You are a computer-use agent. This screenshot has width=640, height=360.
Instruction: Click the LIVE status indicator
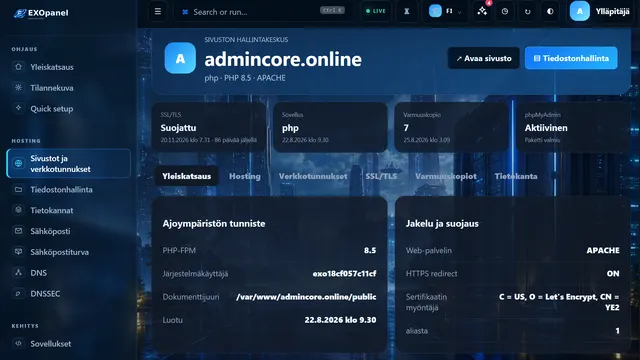[376, 11]
